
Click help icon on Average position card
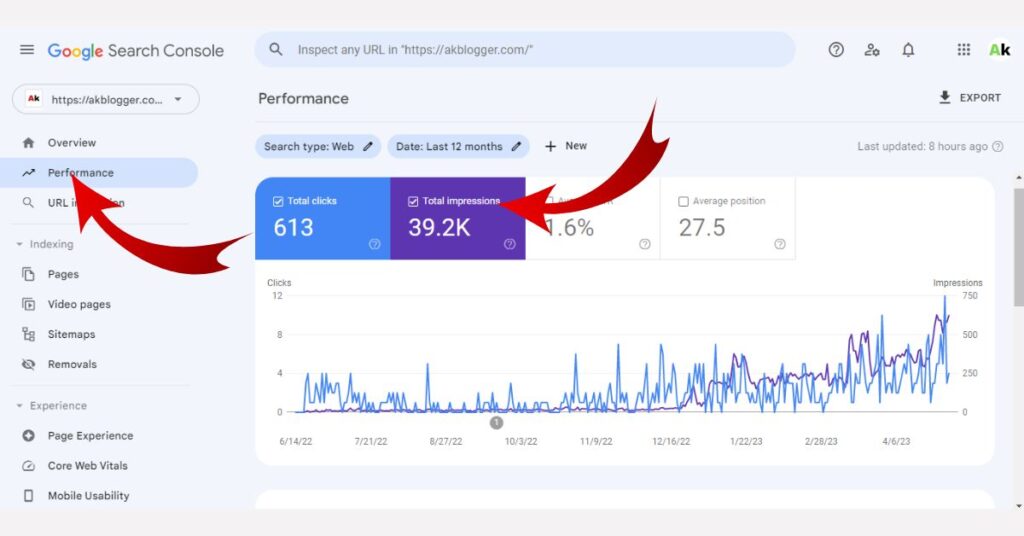click(780, 244)
